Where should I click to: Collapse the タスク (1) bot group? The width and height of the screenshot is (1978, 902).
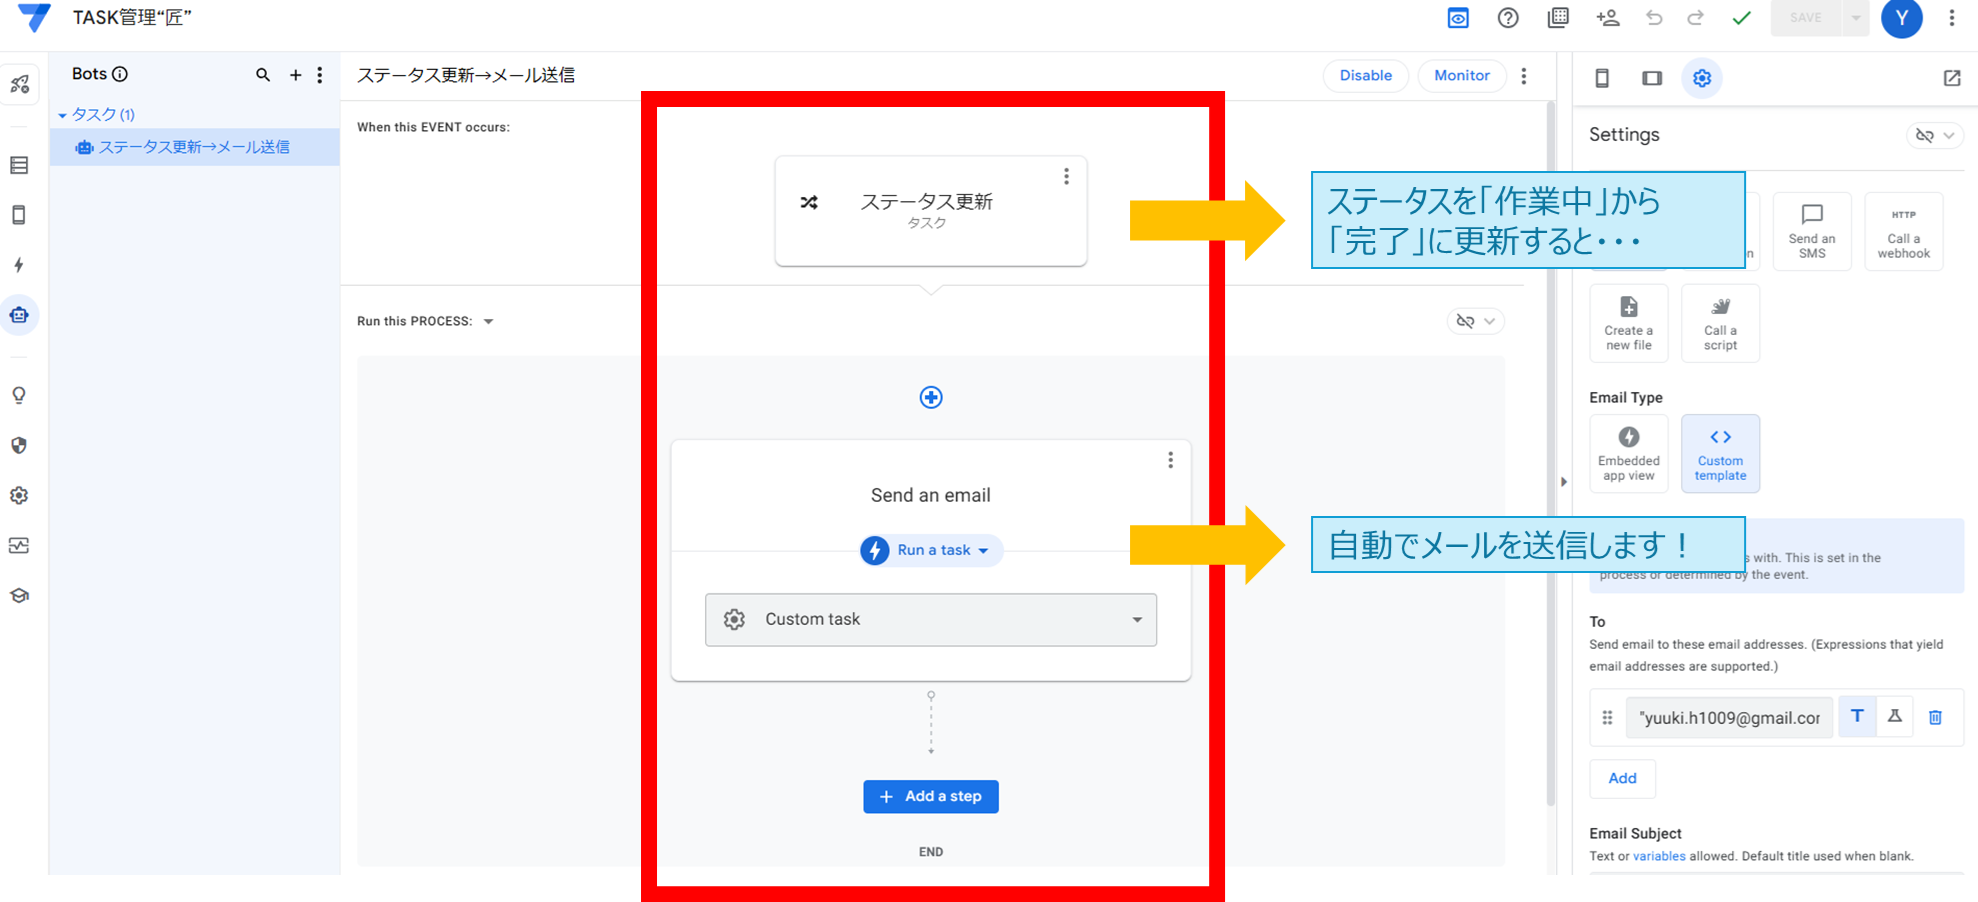(62, 115)
